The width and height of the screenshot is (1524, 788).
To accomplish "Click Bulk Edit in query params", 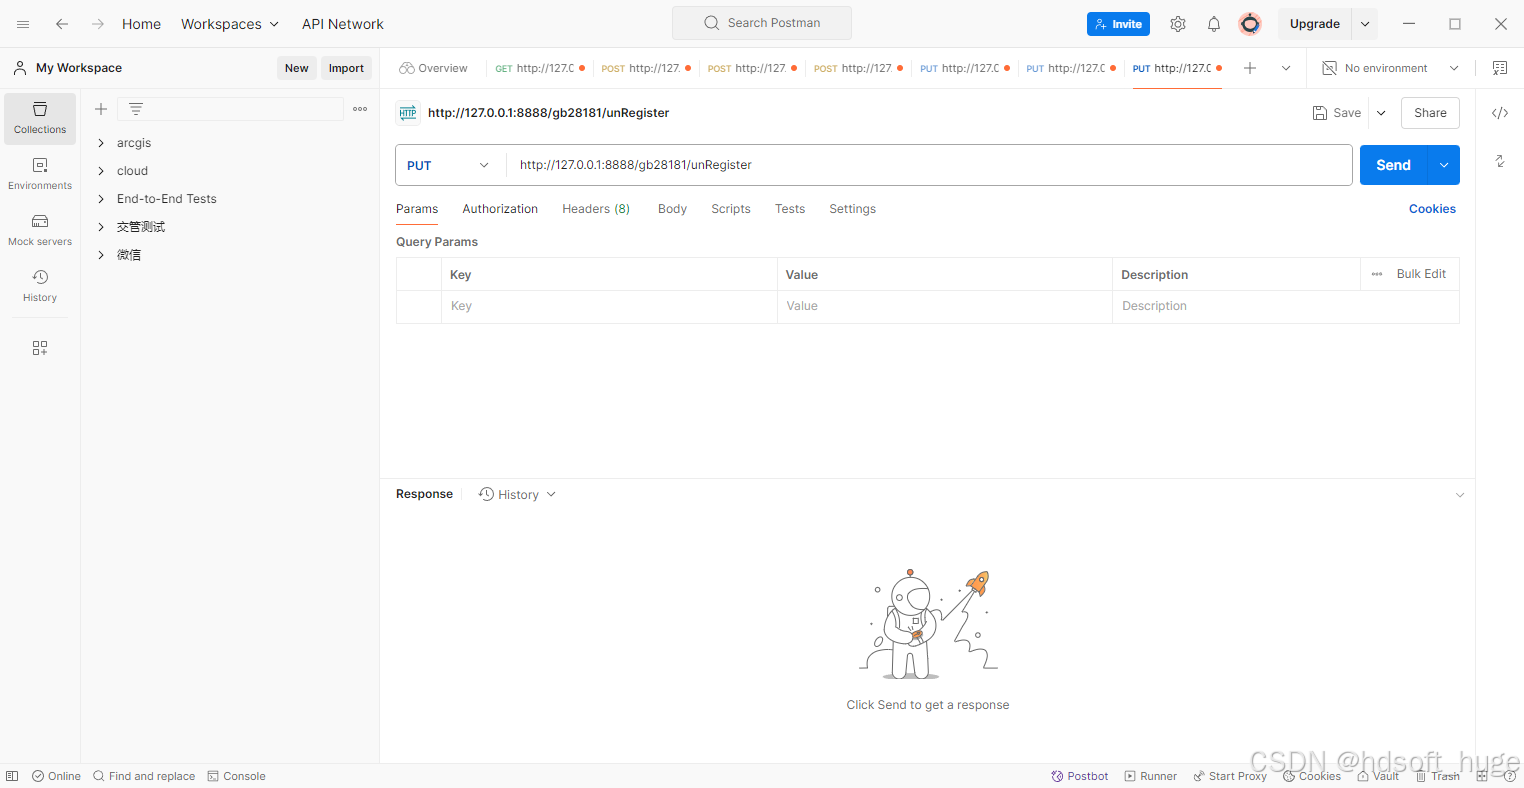I will (x=1421, y=274).
